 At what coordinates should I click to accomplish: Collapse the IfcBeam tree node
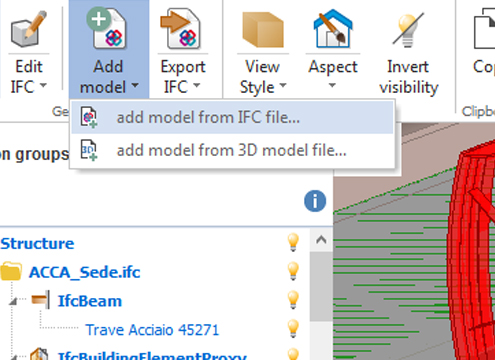(13, 301)
